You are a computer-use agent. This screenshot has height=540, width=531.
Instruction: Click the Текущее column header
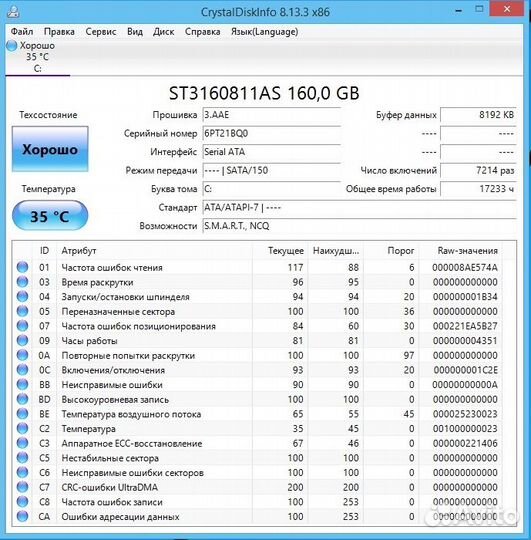tap(280, 250)
